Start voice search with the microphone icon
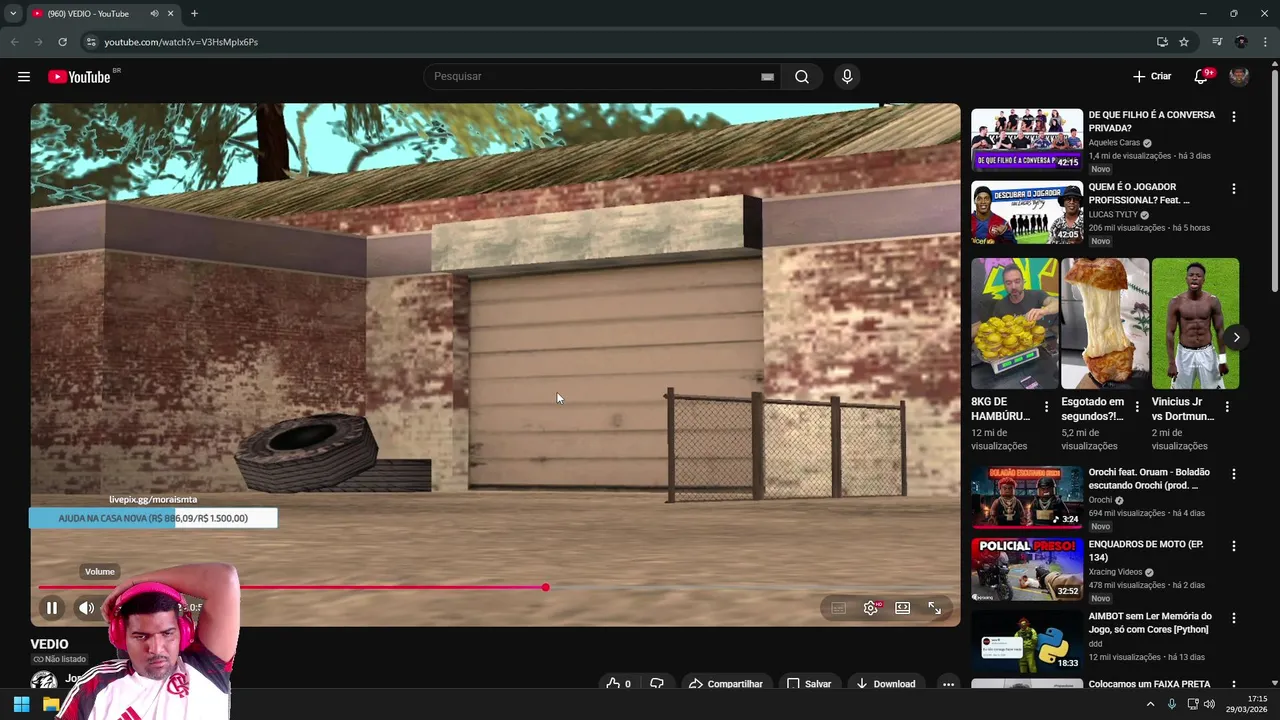The image size is (1280, 720). coord(847,77)
